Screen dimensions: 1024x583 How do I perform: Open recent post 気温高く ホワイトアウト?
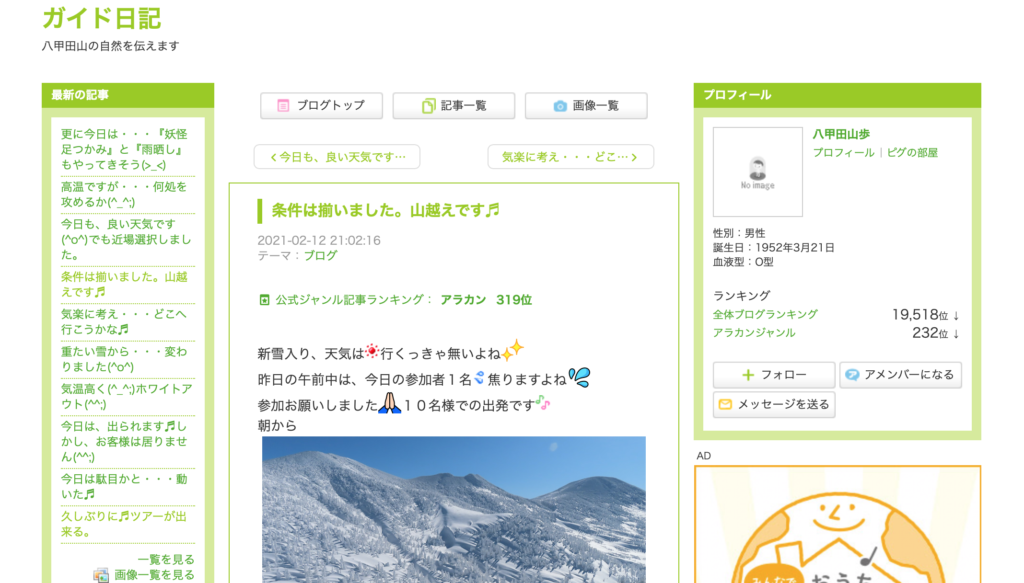tap(127, 396)
